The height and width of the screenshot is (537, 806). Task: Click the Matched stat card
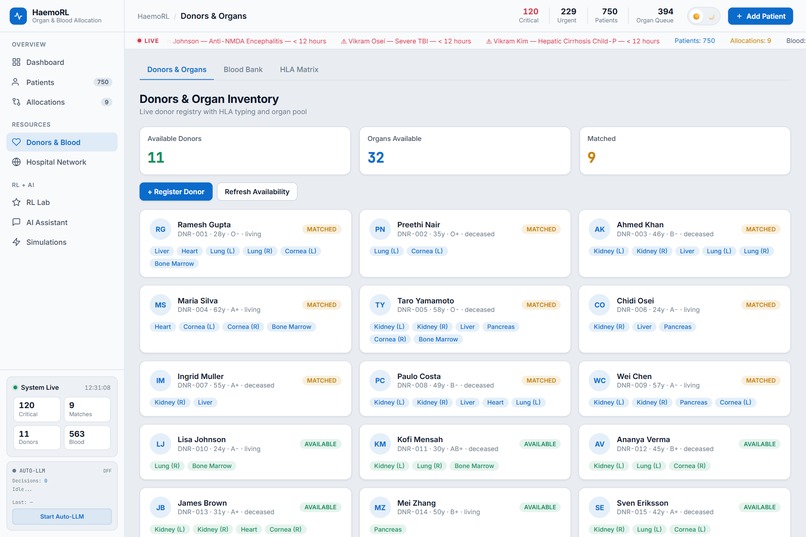coord(685,151)
